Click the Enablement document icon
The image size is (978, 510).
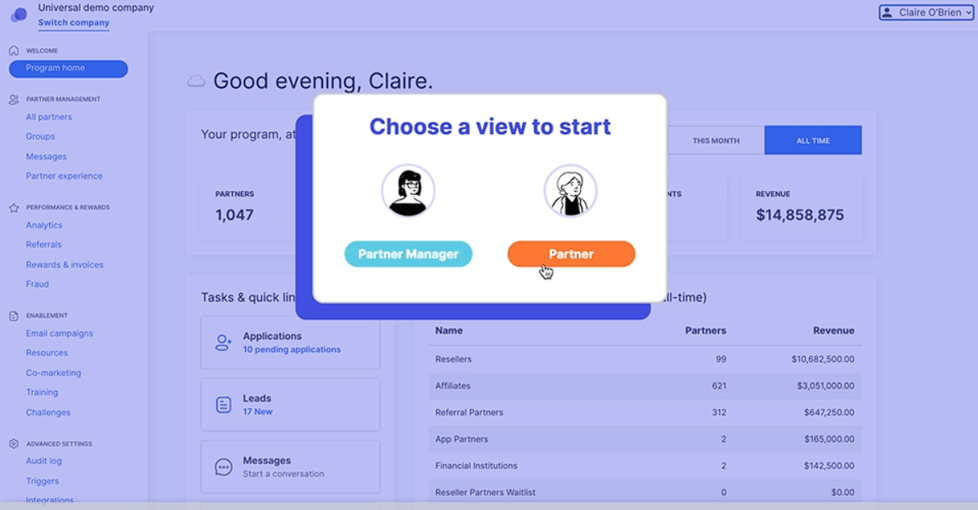[14, 316]
